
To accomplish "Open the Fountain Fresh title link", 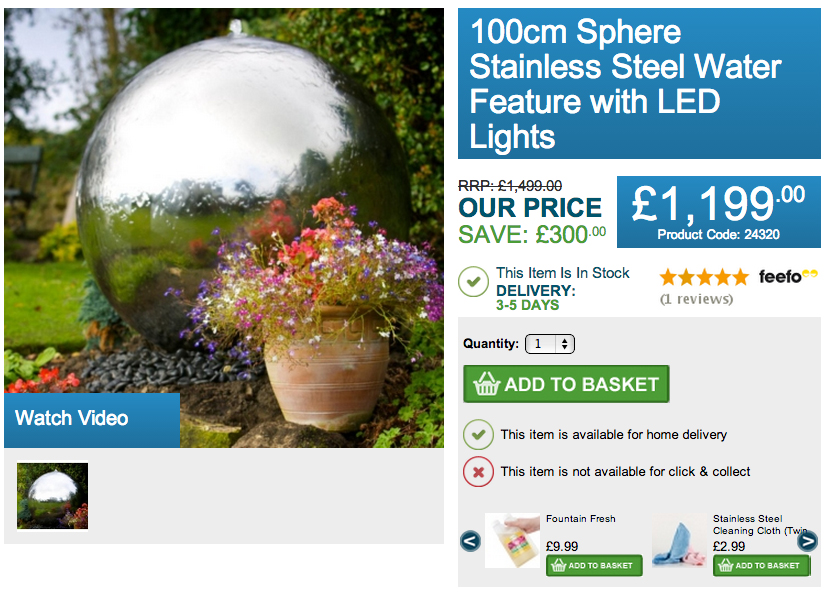I will [581, 519].
